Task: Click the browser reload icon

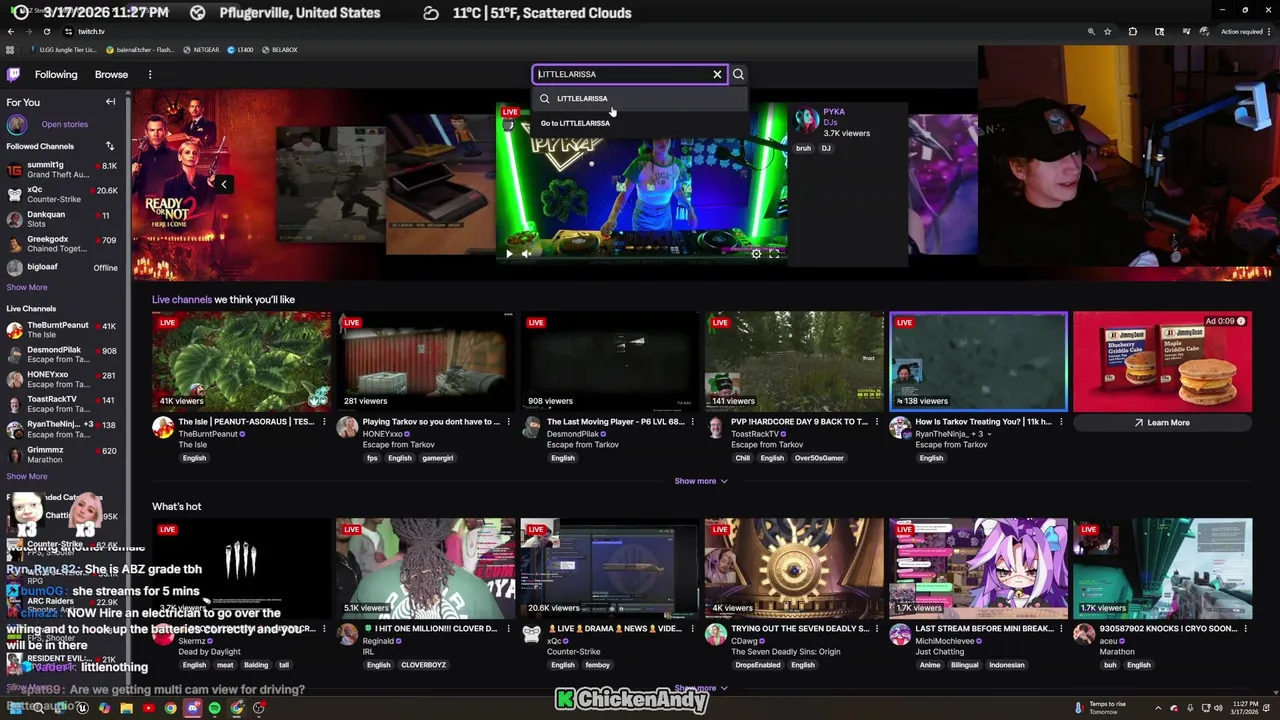Action: coord(46,31)
